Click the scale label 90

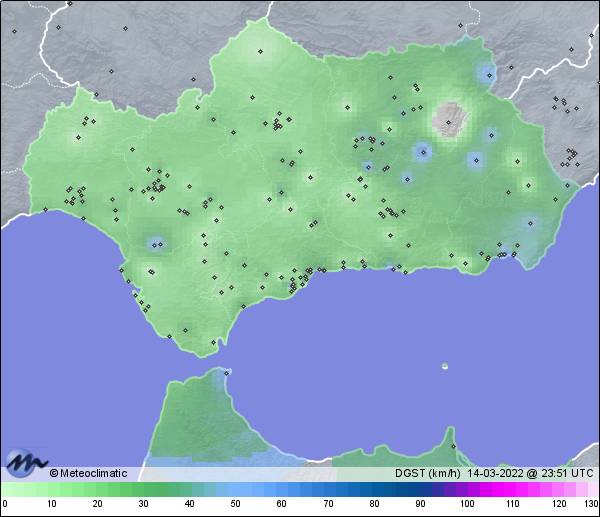(421, 504)
